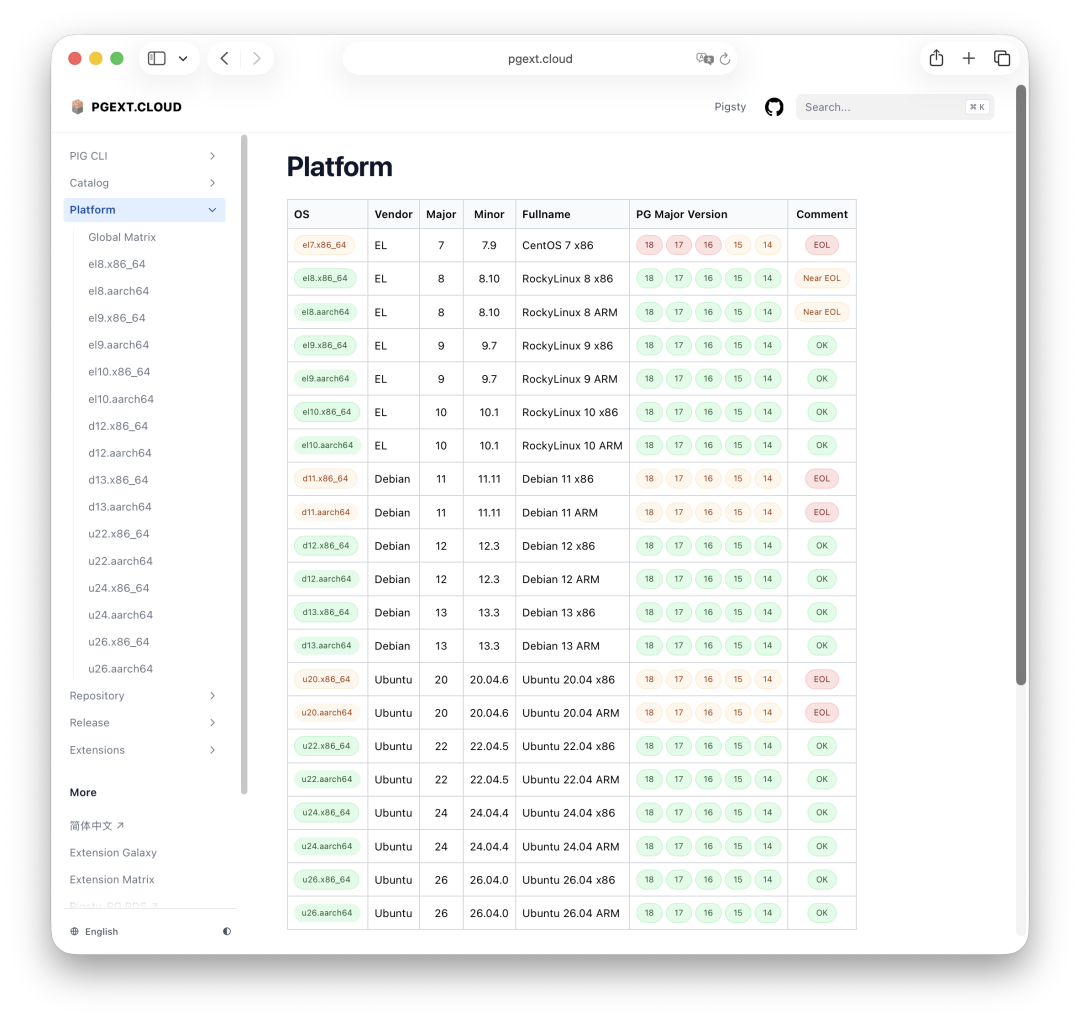Screen dimensions: 1080x1022
Task: Open the Extension Matrix link
Action: pyautogui.click(x=112, y=879)
